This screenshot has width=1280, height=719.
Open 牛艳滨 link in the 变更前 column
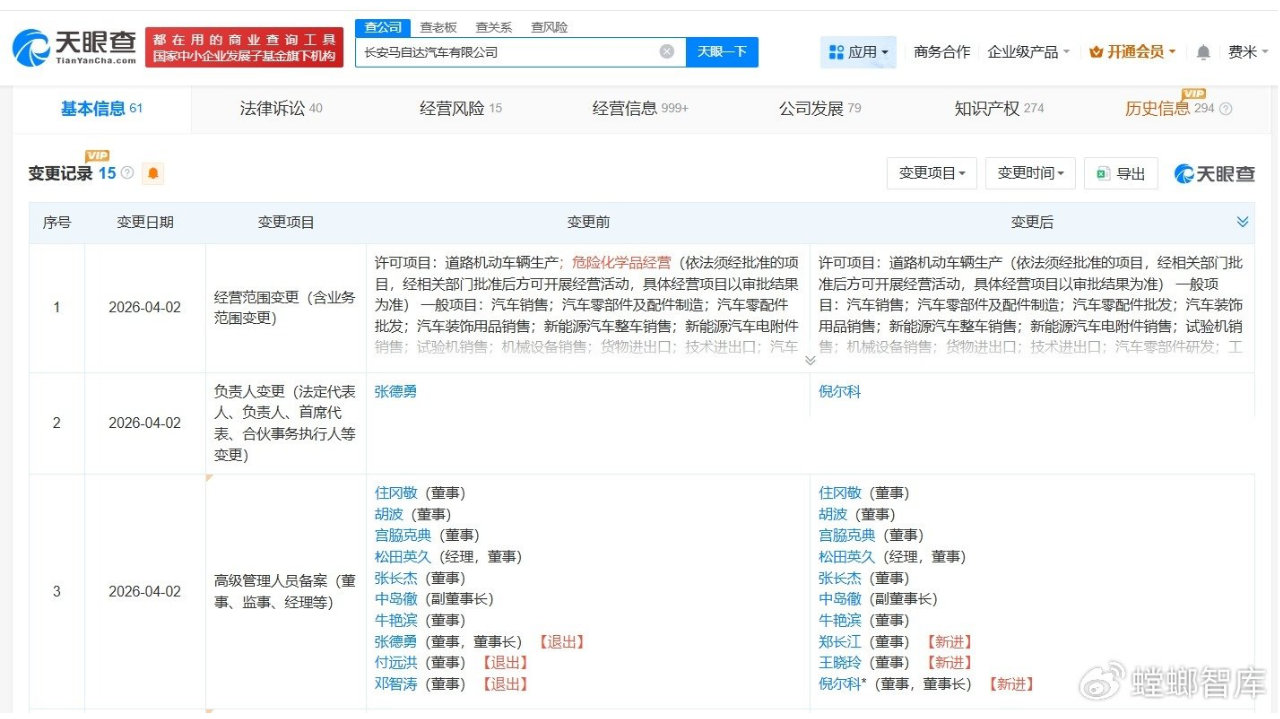(395, 620)
